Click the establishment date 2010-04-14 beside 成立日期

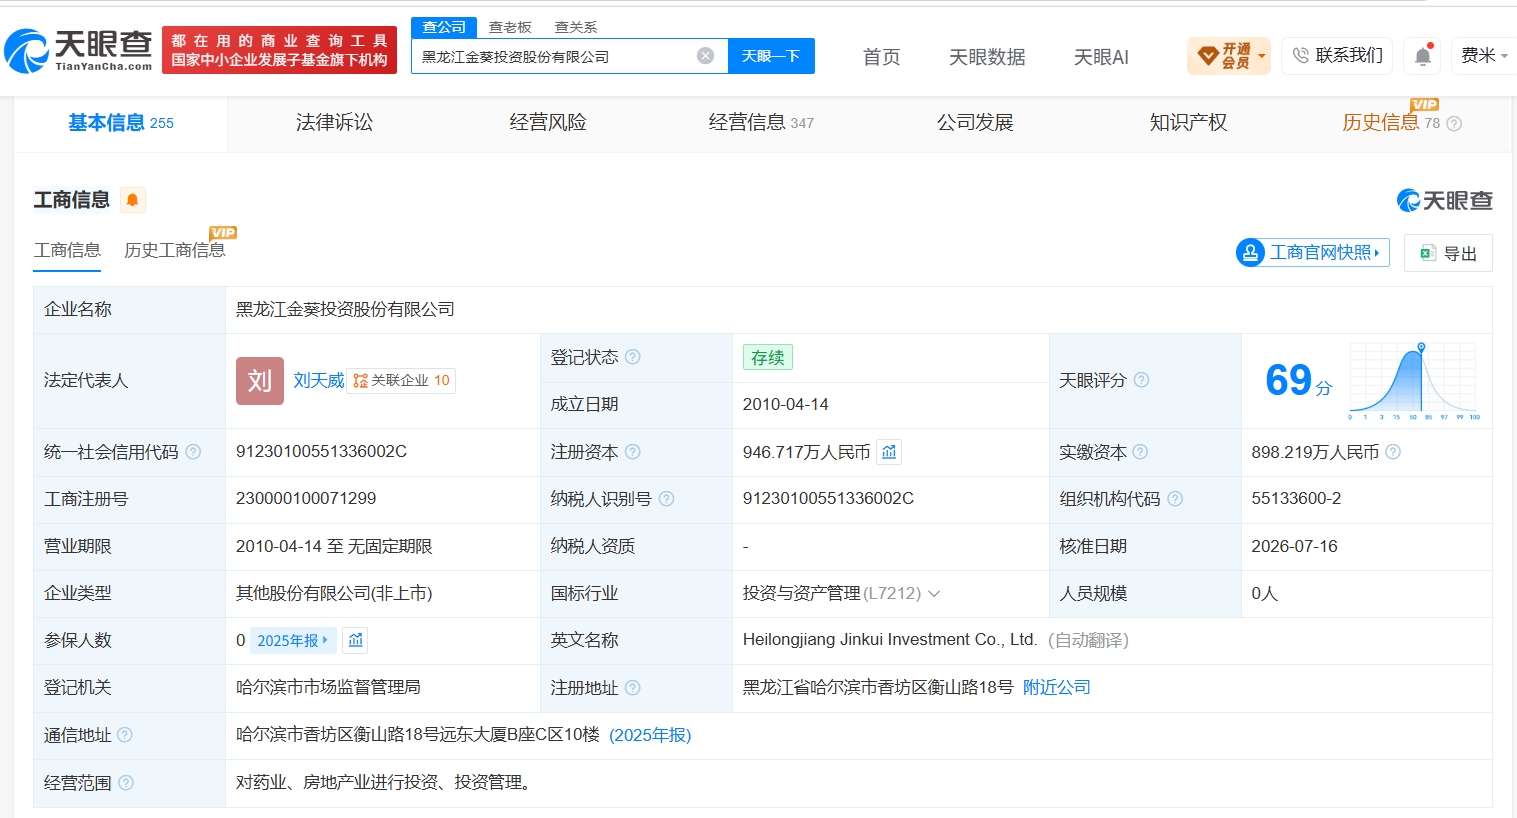coord(785,404)
